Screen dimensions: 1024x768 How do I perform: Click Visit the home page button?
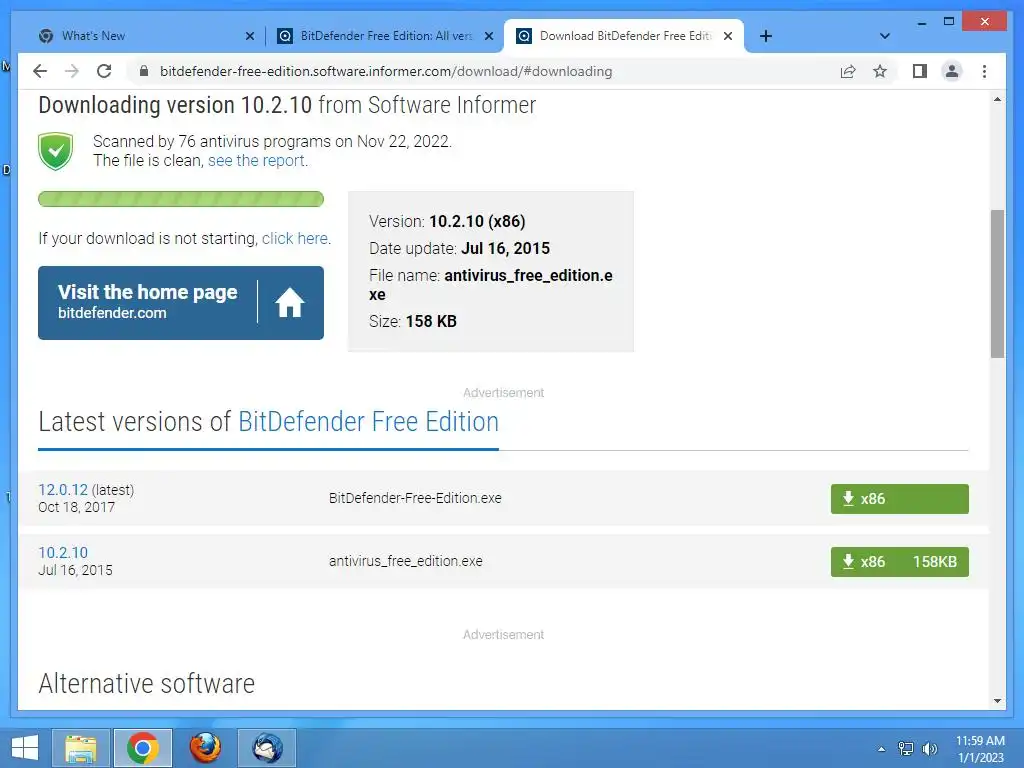(x=181, y=302)
